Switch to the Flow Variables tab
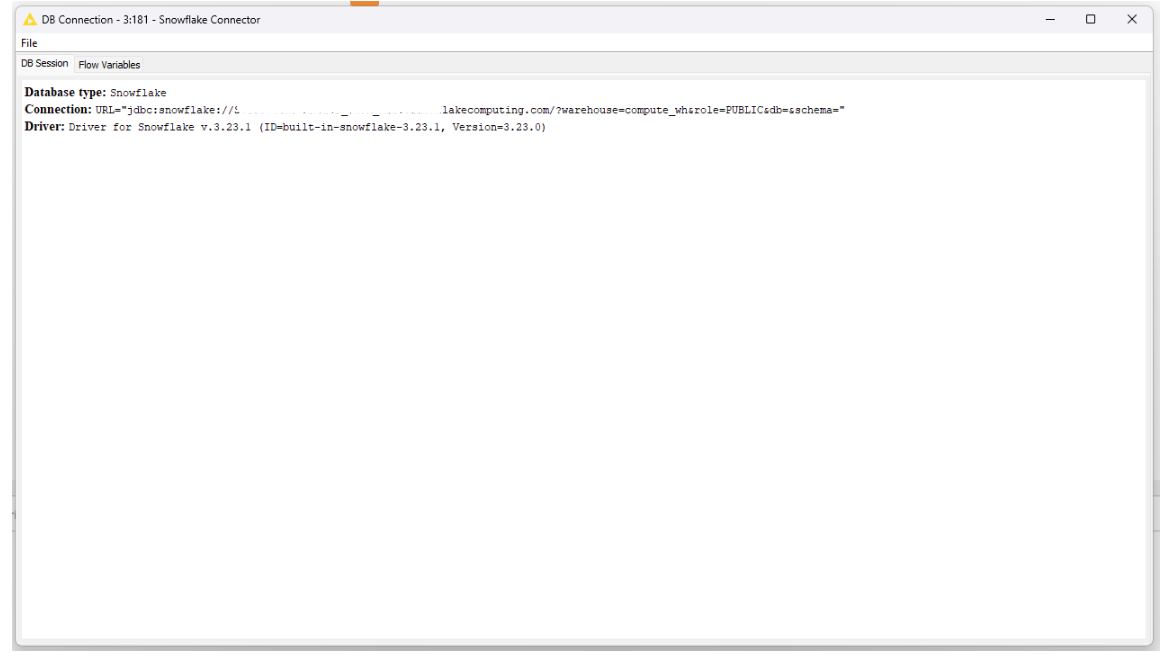The height and width of the screenshot is (656, 1163). [x=109, y=65]
